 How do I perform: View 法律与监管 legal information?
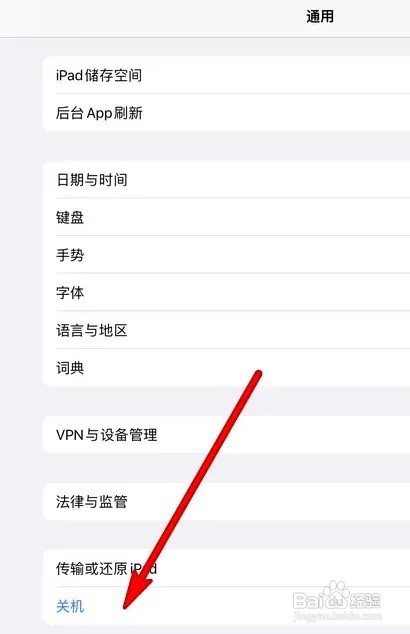tap(226, 501)
